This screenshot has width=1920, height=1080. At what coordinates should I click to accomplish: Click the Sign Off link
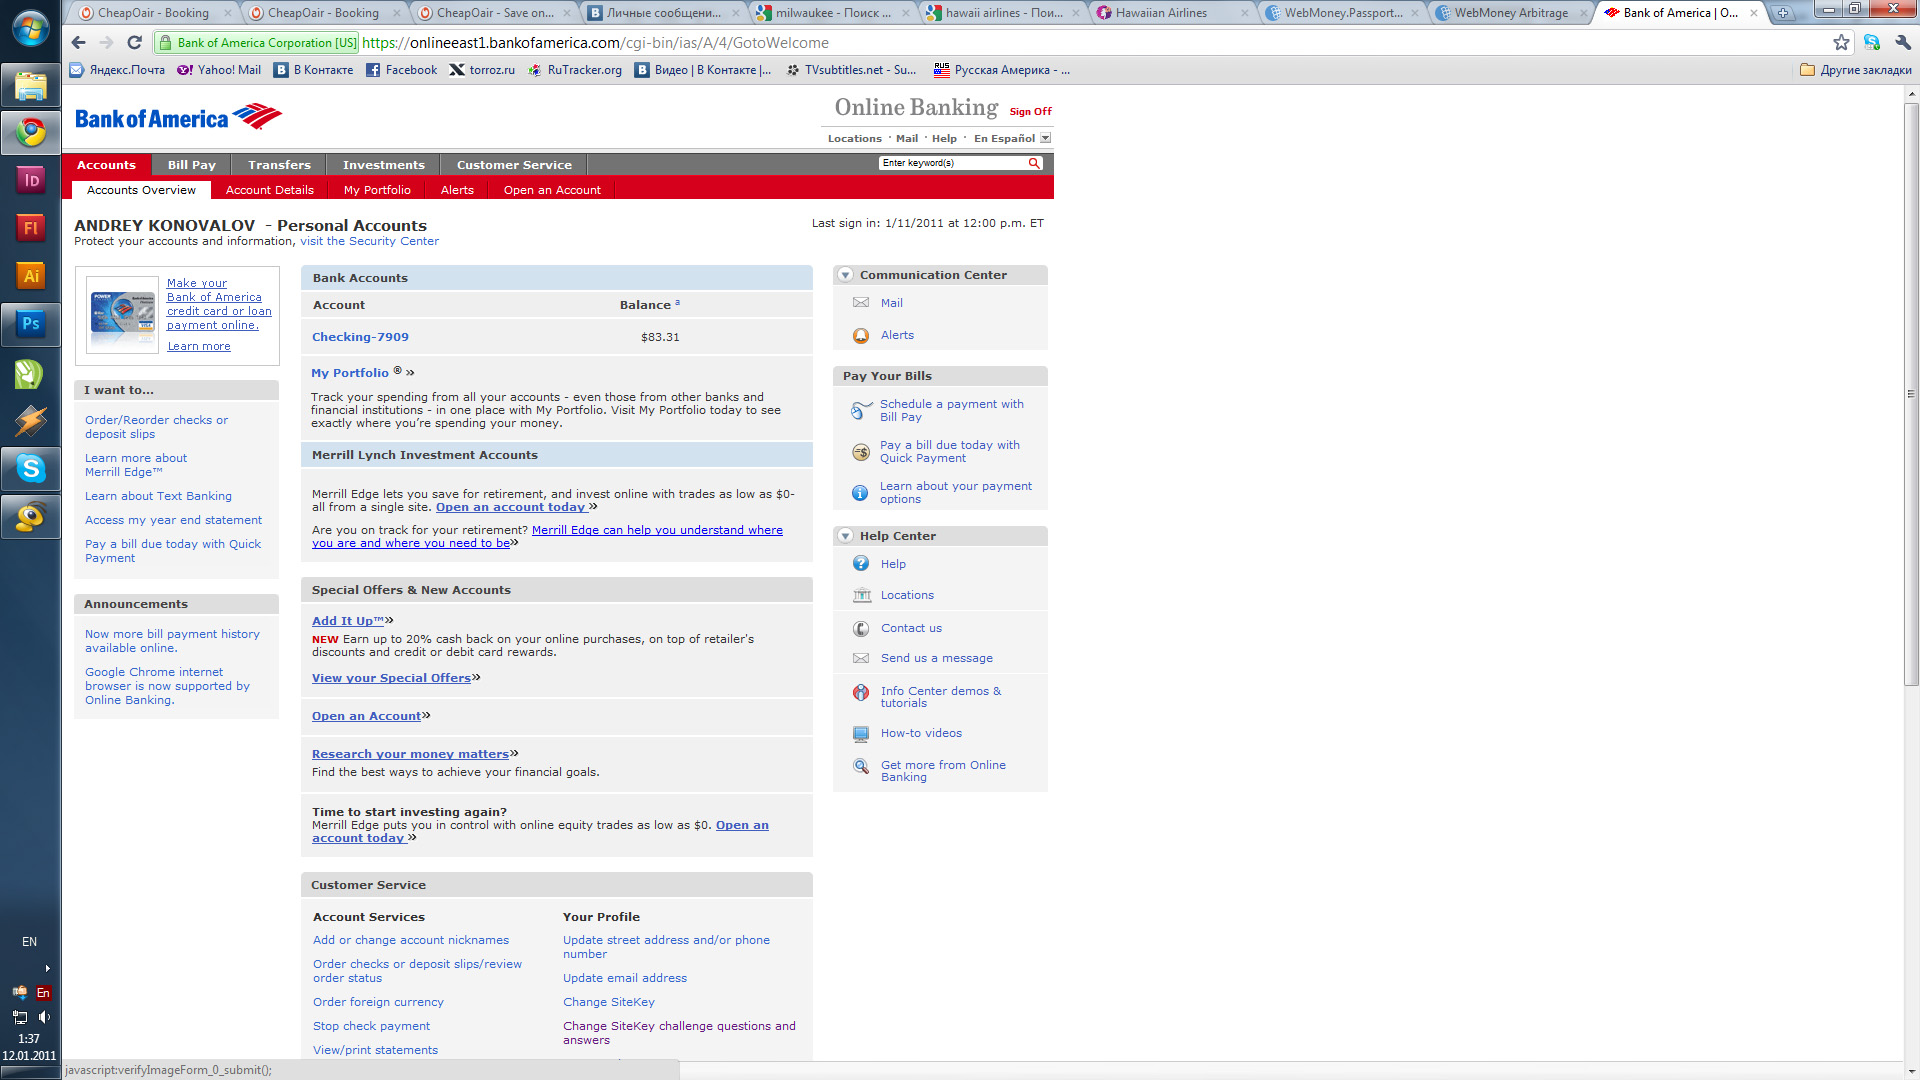(1030, 112)
